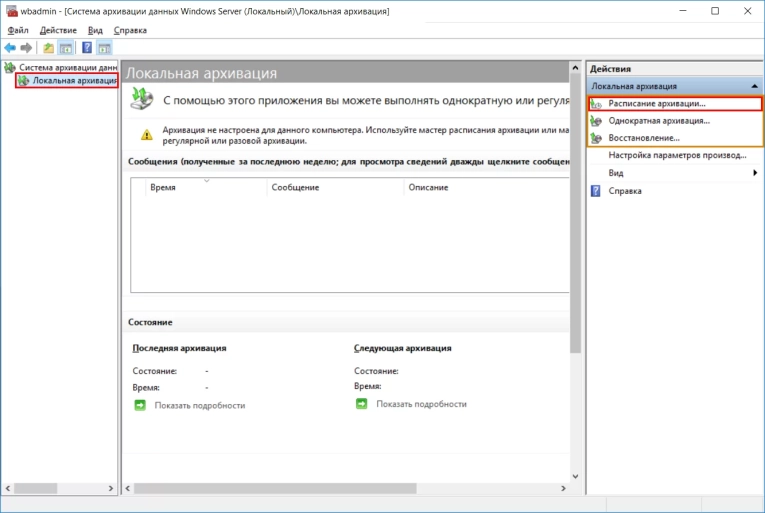Open Расписание архивации wizard
This screenshot has height=513, width=765.
click(657, 104)
